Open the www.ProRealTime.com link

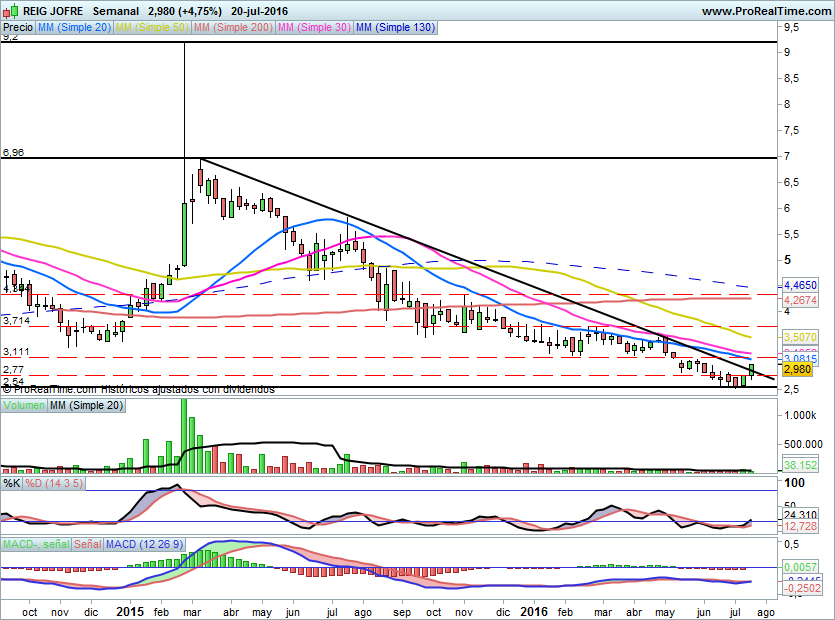[x=766, y=11]
